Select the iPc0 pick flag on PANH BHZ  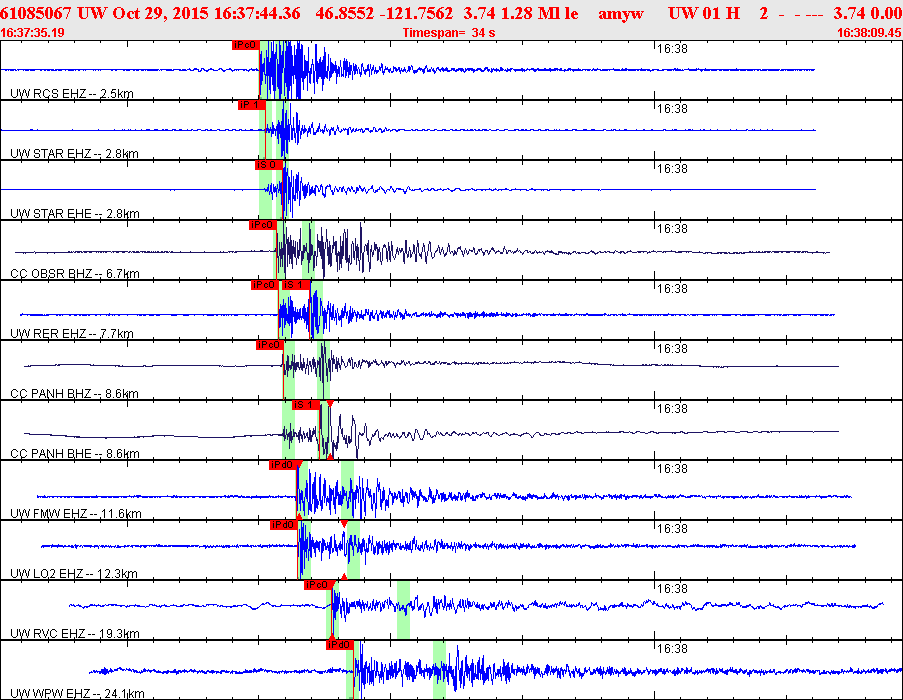[x=270, y=345]
